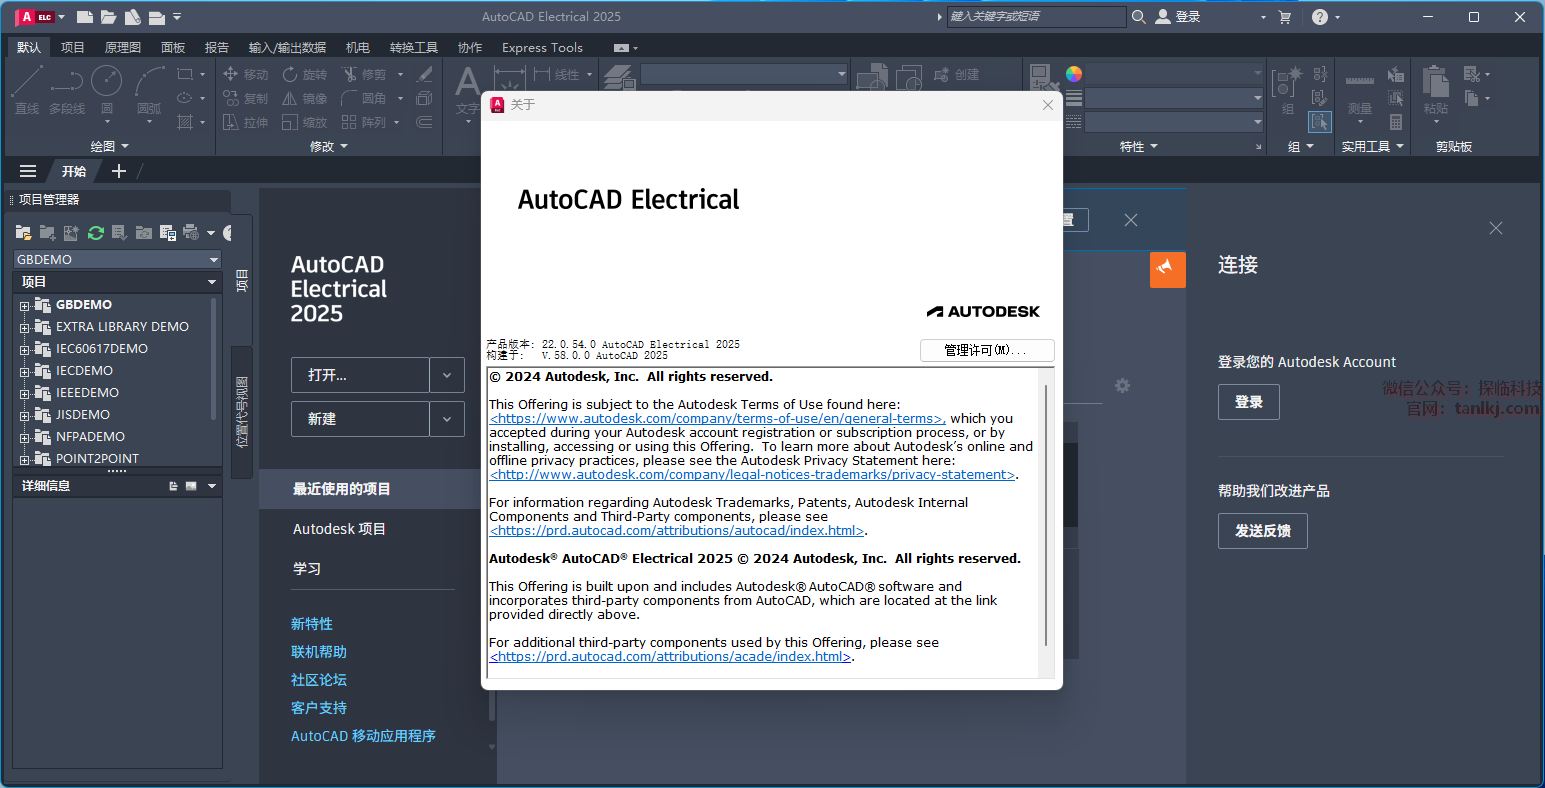Open the Autodesk App Store cart icon
This screenshot has height=788, width=1545.
pos(1285,17)
